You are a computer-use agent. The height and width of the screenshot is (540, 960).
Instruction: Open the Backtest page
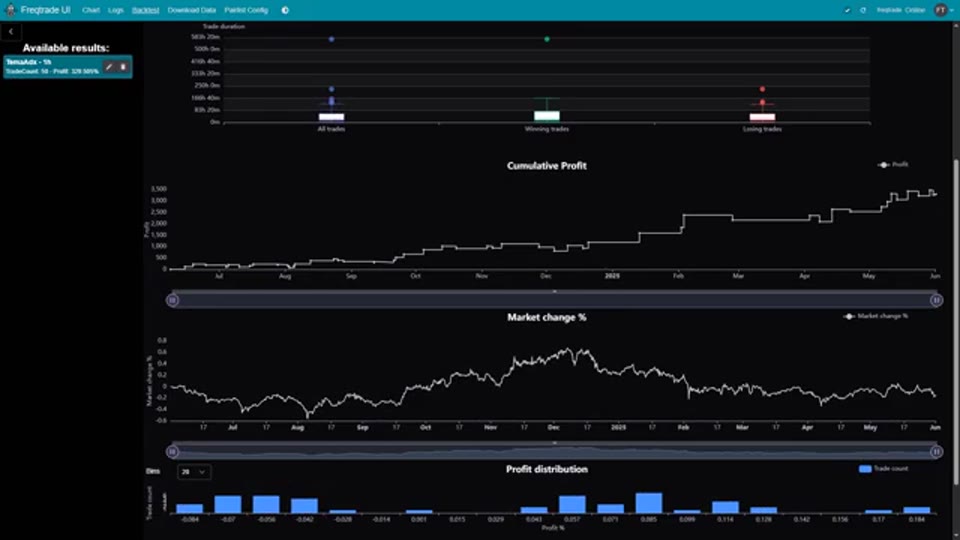click(146, 10)
